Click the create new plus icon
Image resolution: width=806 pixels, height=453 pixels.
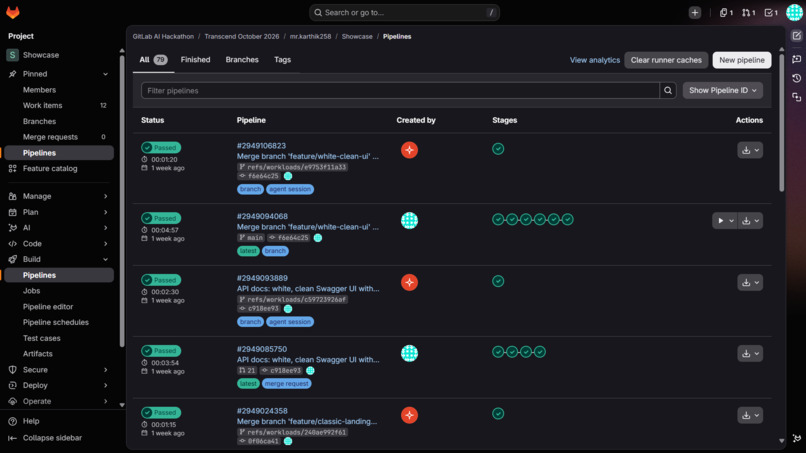(694, 13)
